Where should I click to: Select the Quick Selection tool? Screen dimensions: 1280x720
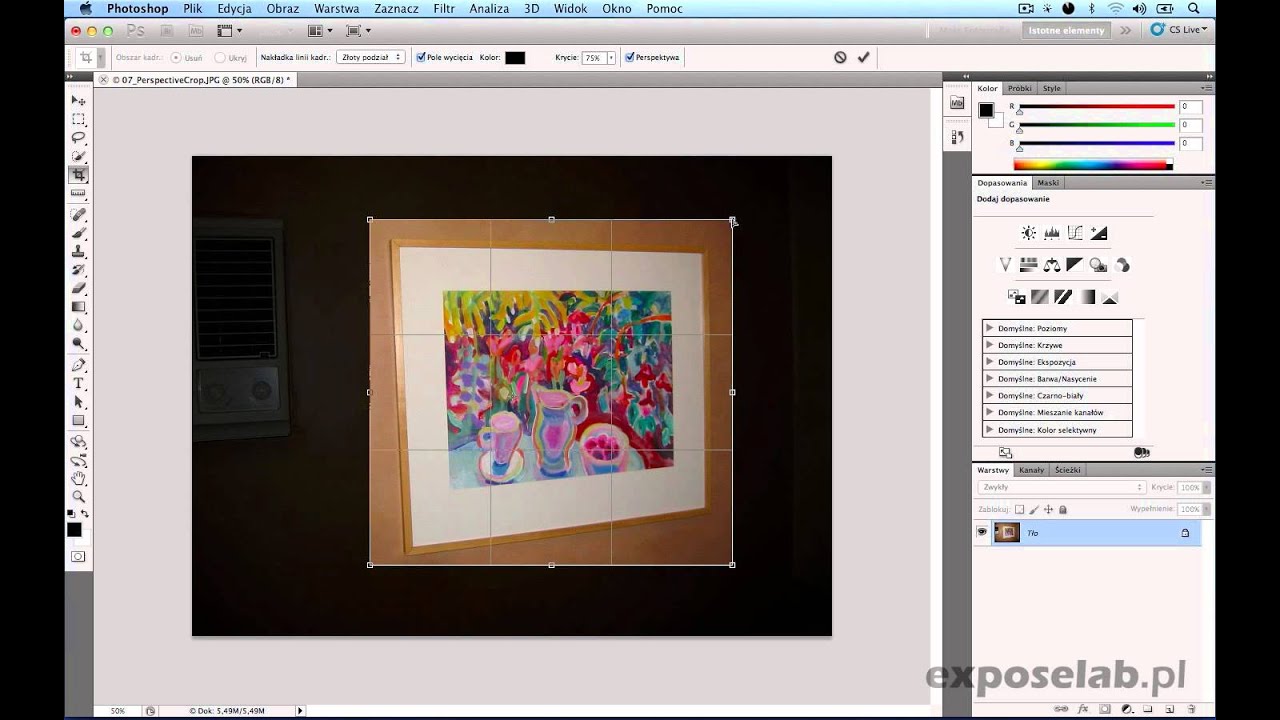click(x=78, y=156)
